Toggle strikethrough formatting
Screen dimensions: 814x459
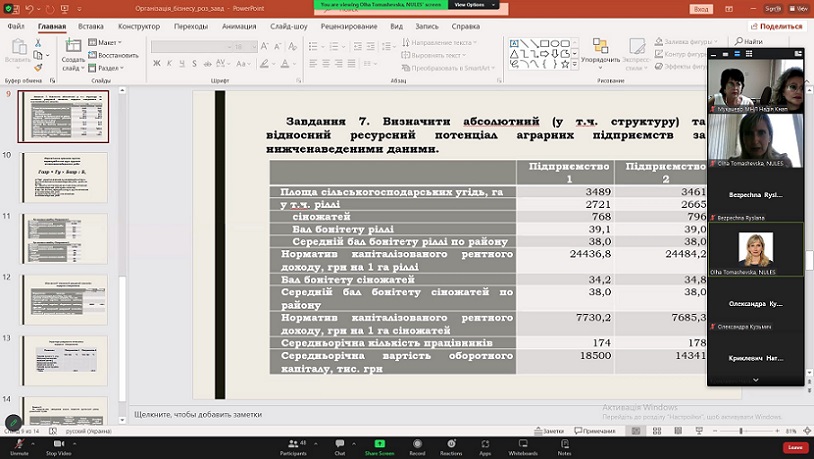pos(207,63)
